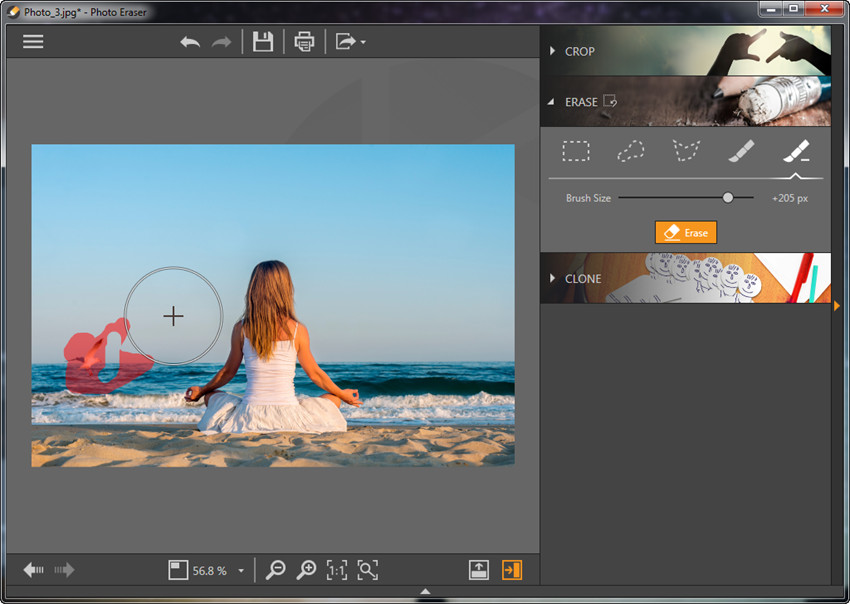Expand the CROP panel
Viewport: 850px width, 604px height.
click(x=552, y=51)
